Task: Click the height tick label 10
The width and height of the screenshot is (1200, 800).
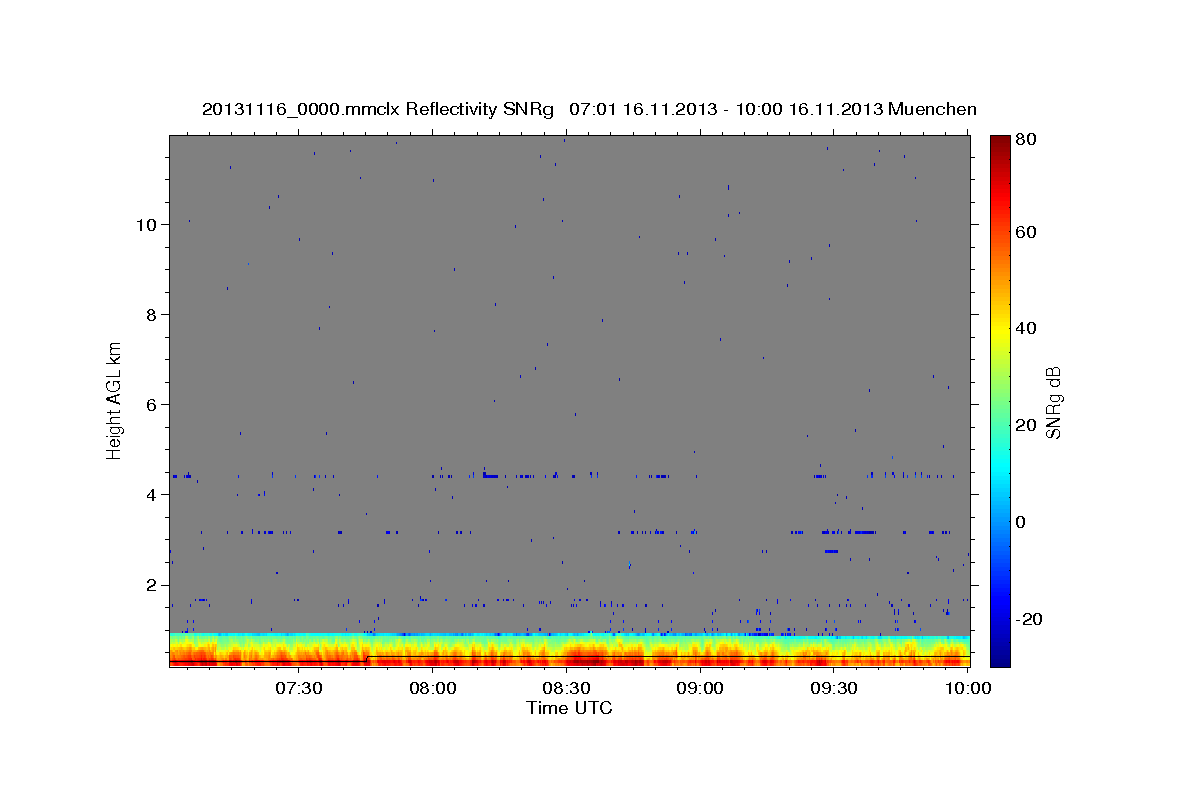Action: tap(147, 224)
